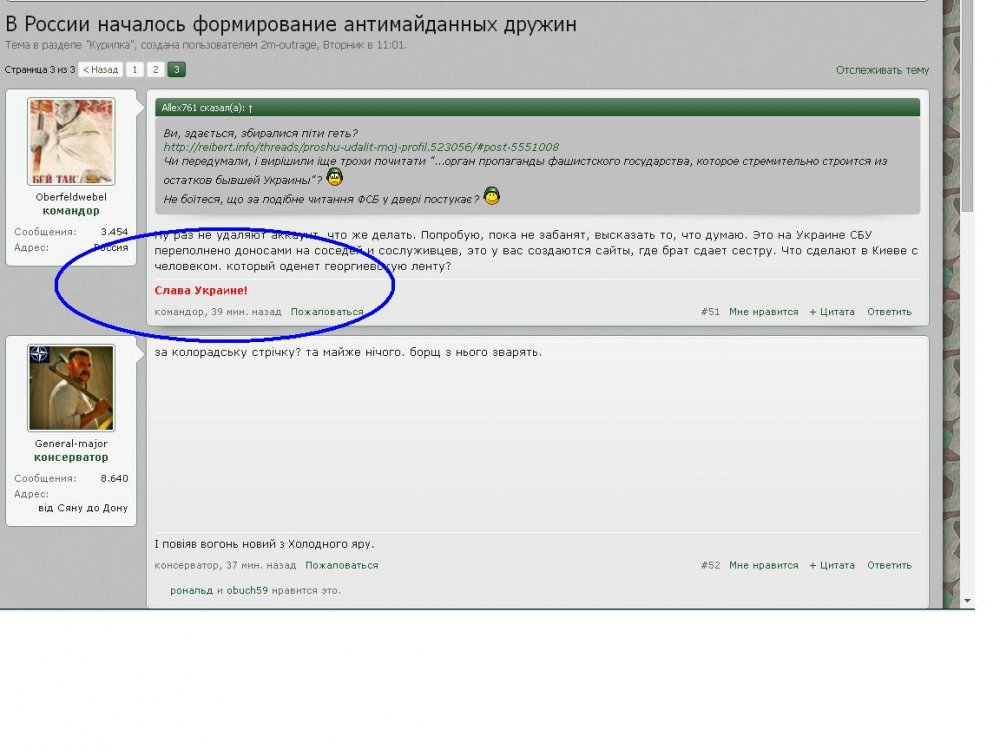The width and height of the screenshot is (1000, 750).
Task: Open obuch59's profile in likes list
Action: tap(247, 591)
